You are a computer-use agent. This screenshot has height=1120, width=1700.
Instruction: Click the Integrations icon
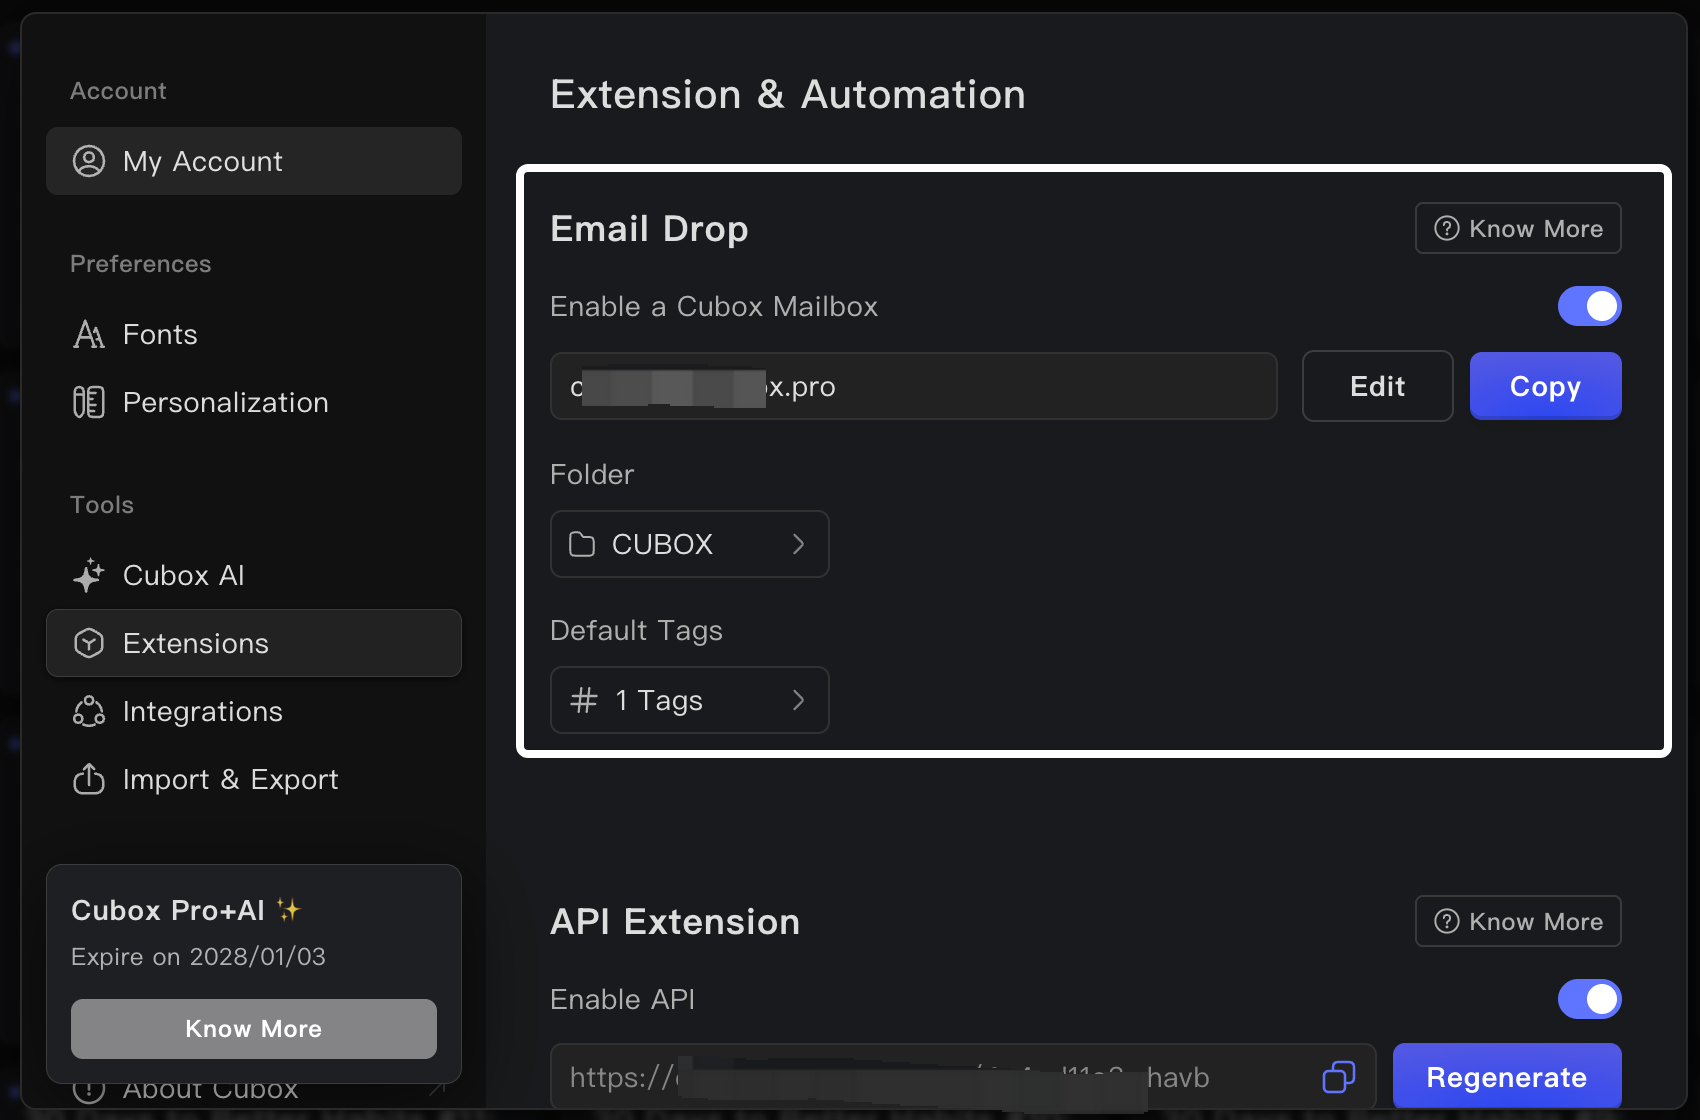point(89,711)
